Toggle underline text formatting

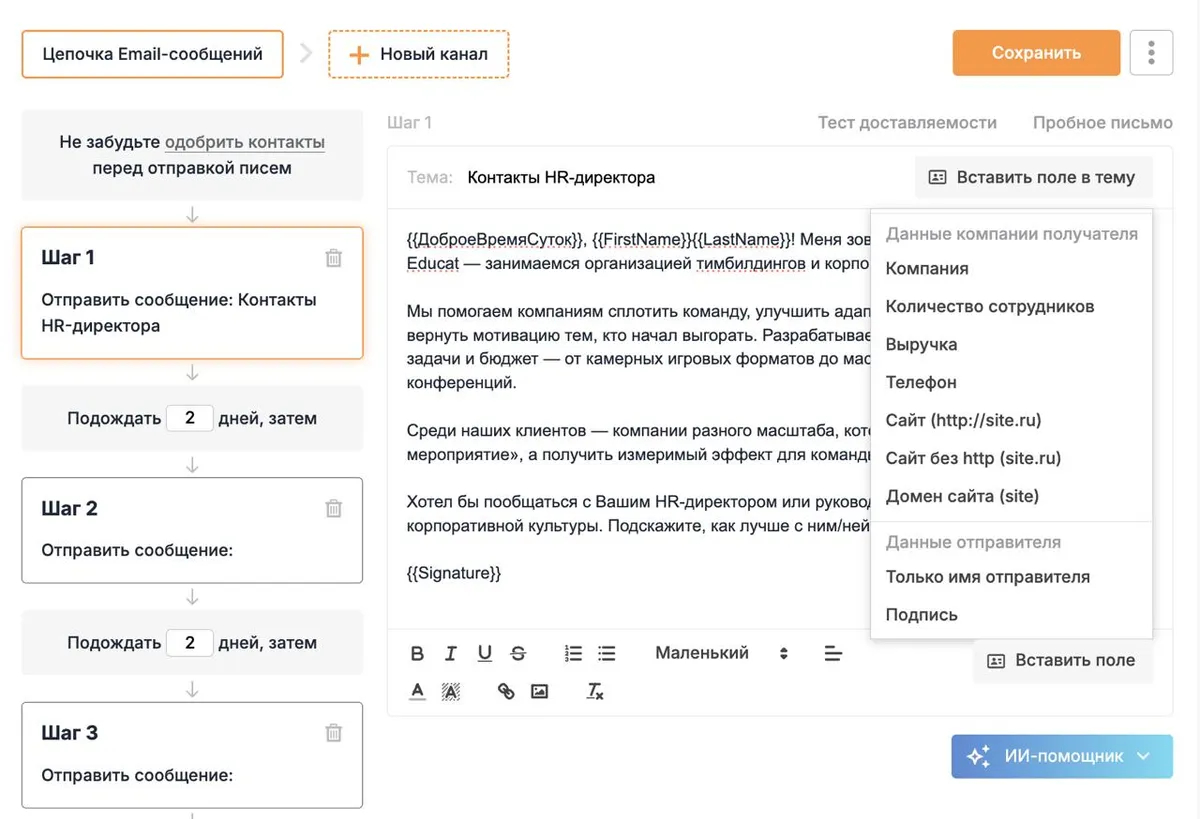pyautogui.click(x=485, y=654)
